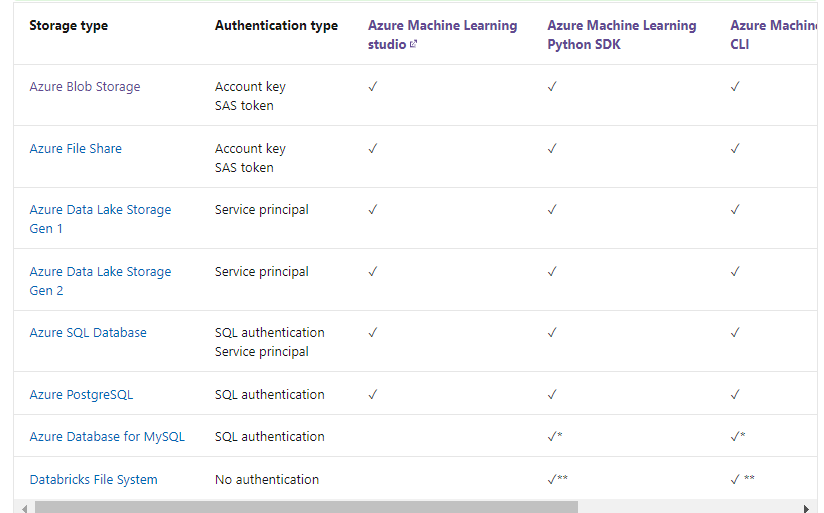Click the horizontal scrollbar left arrow
The height and width of the screenshot is (513, 824).
tap(20, 507)
